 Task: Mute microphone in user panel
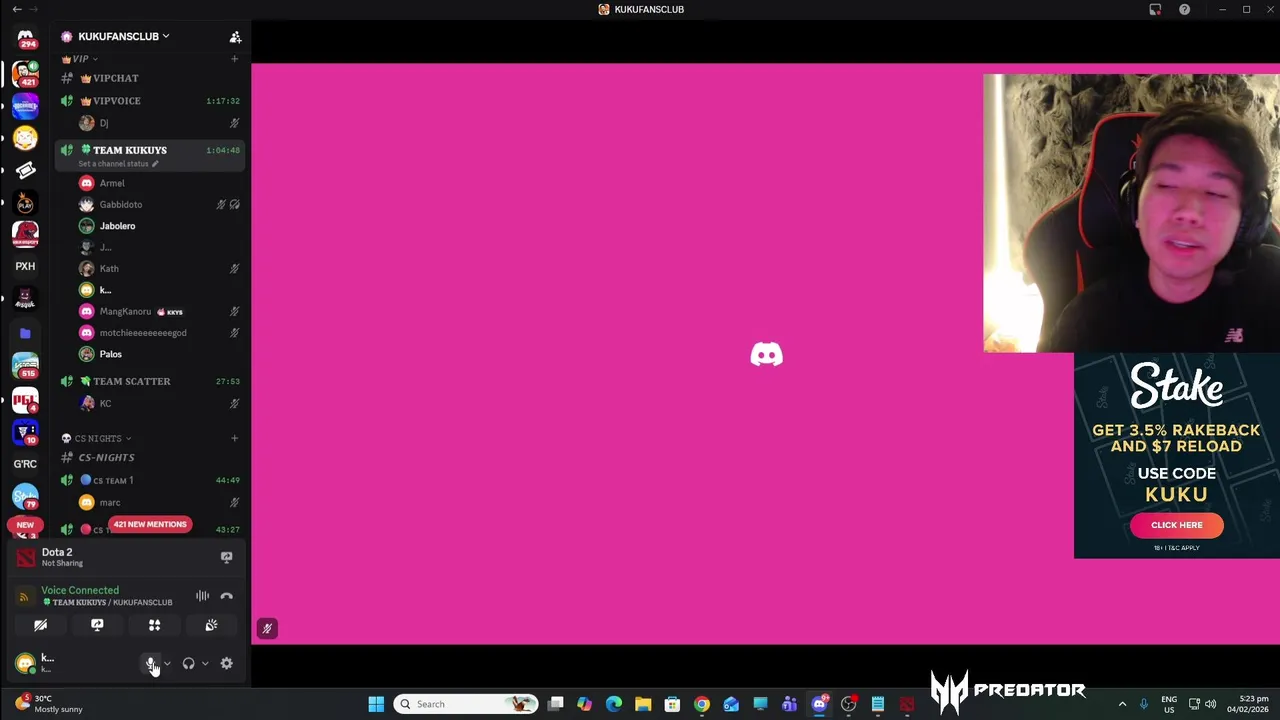pyautogui.click(x=151, y=663)
